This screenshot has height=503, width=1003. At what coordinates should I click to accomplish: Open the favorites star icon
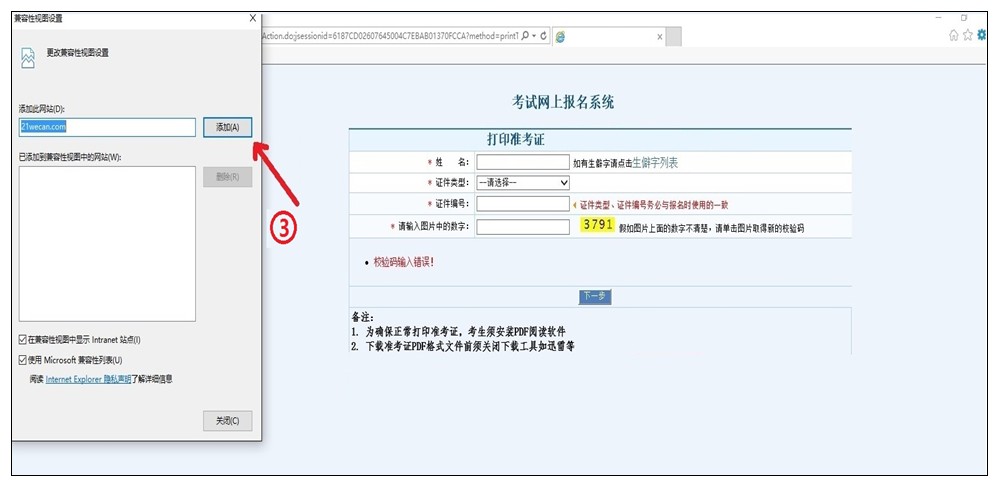[967, 35]
